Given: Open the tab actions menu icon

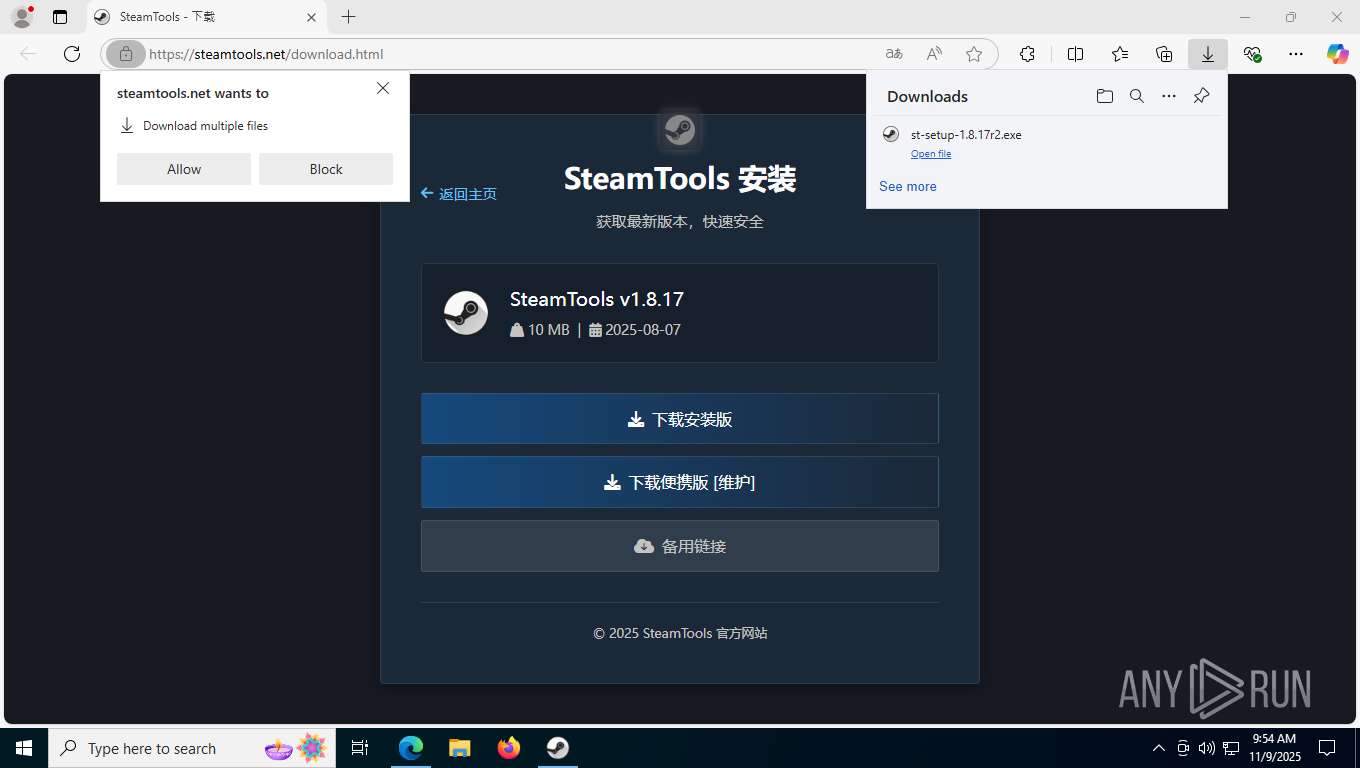Looking at the screenshot, I should 60,17.
